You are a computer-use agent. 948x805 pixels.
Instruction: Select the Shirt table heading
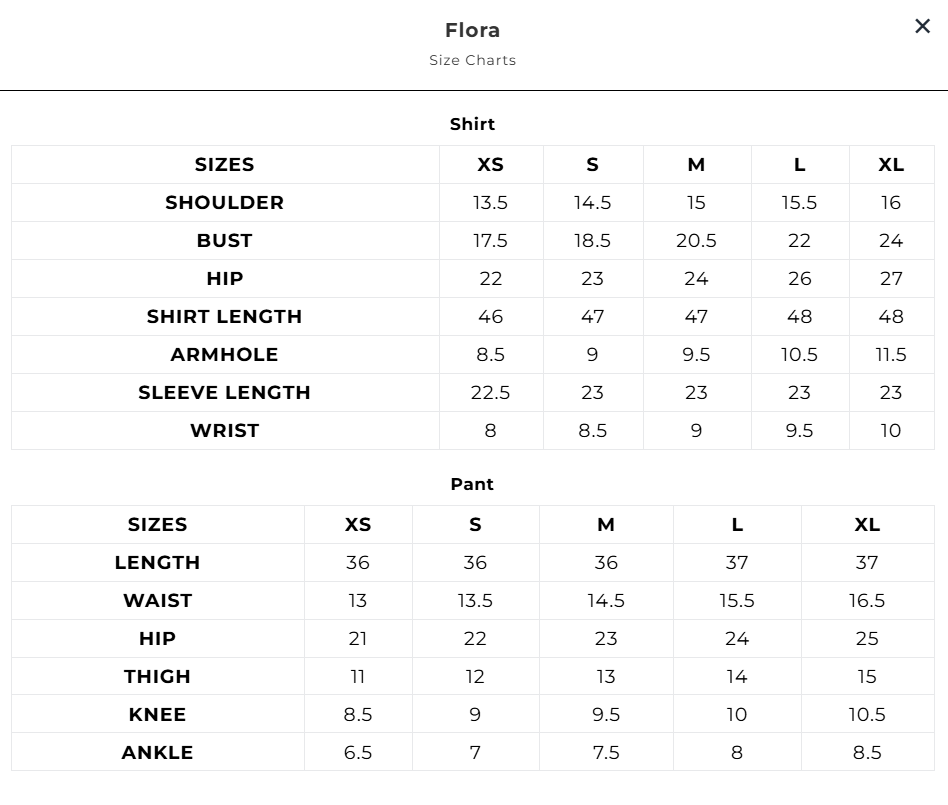tap(473, 124)
